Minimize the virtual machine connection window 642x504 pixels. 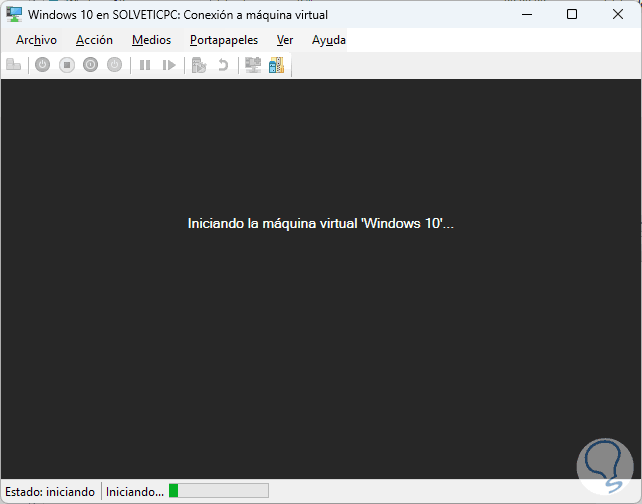coord(527,15)
